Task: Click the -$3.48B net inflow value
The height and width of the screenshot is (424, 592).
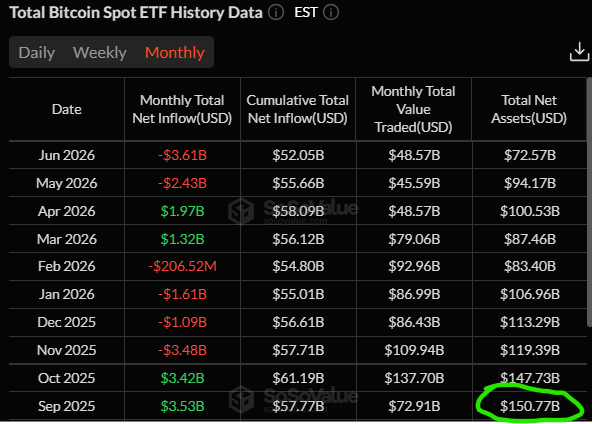Action: [x=182, y=350]
